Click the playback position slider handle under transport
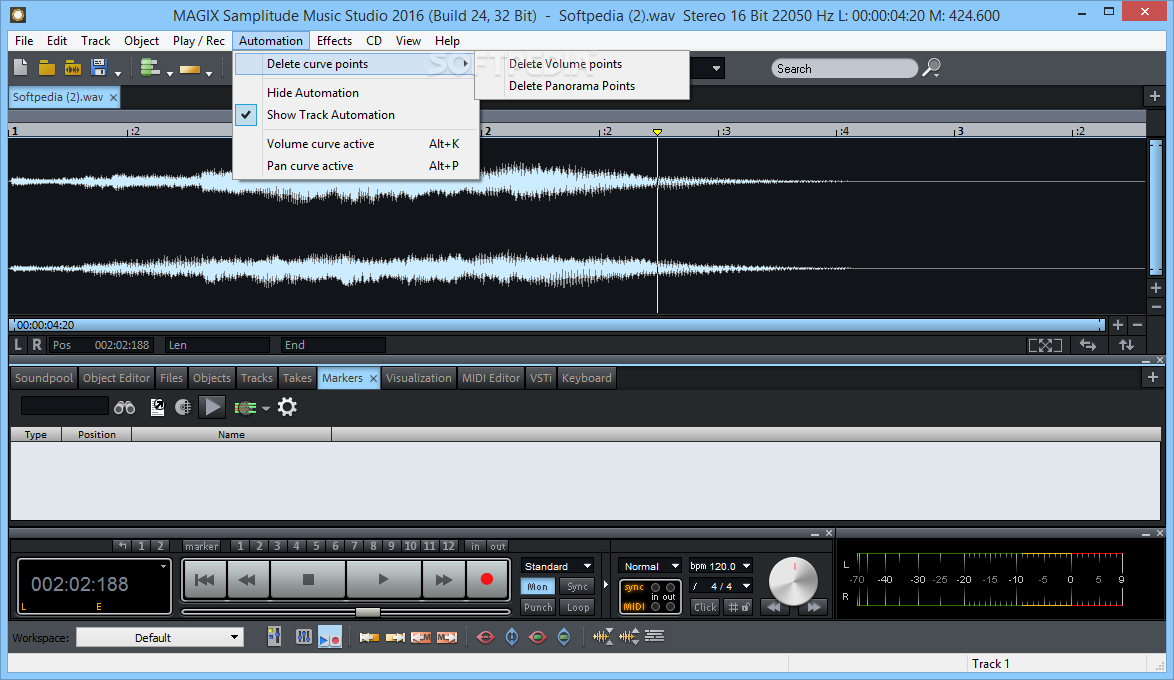Viewport: 1174px width, 680px height. [368, 612]
